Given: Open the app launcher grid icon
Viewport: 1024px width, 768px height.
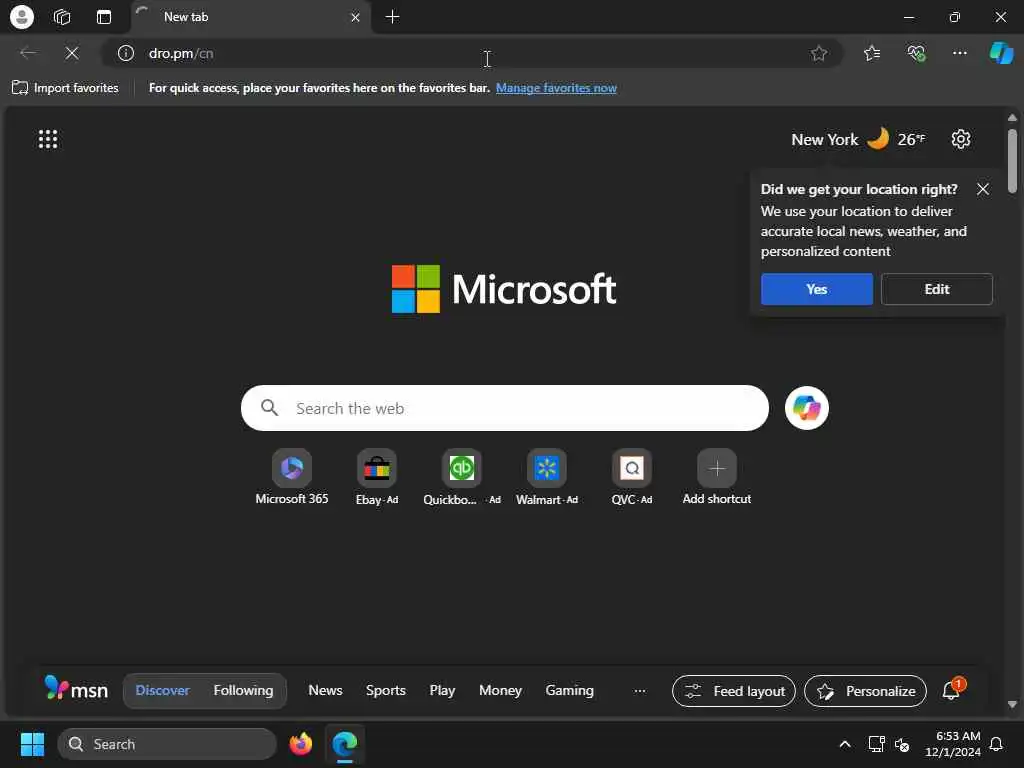Looking at the screenshot, I should [48, 138].
